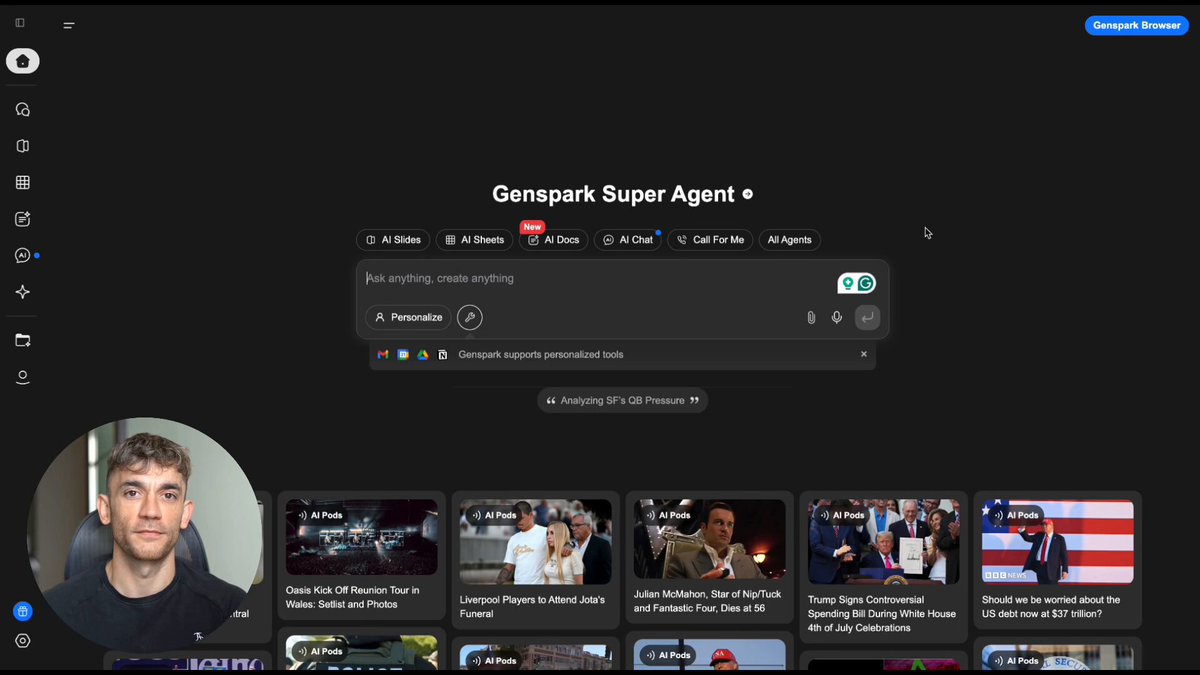Image resolution: width=1200 pixels, height=675 pixels.
Task: Click the Notion icon in banner
Action: click(443, 355)
